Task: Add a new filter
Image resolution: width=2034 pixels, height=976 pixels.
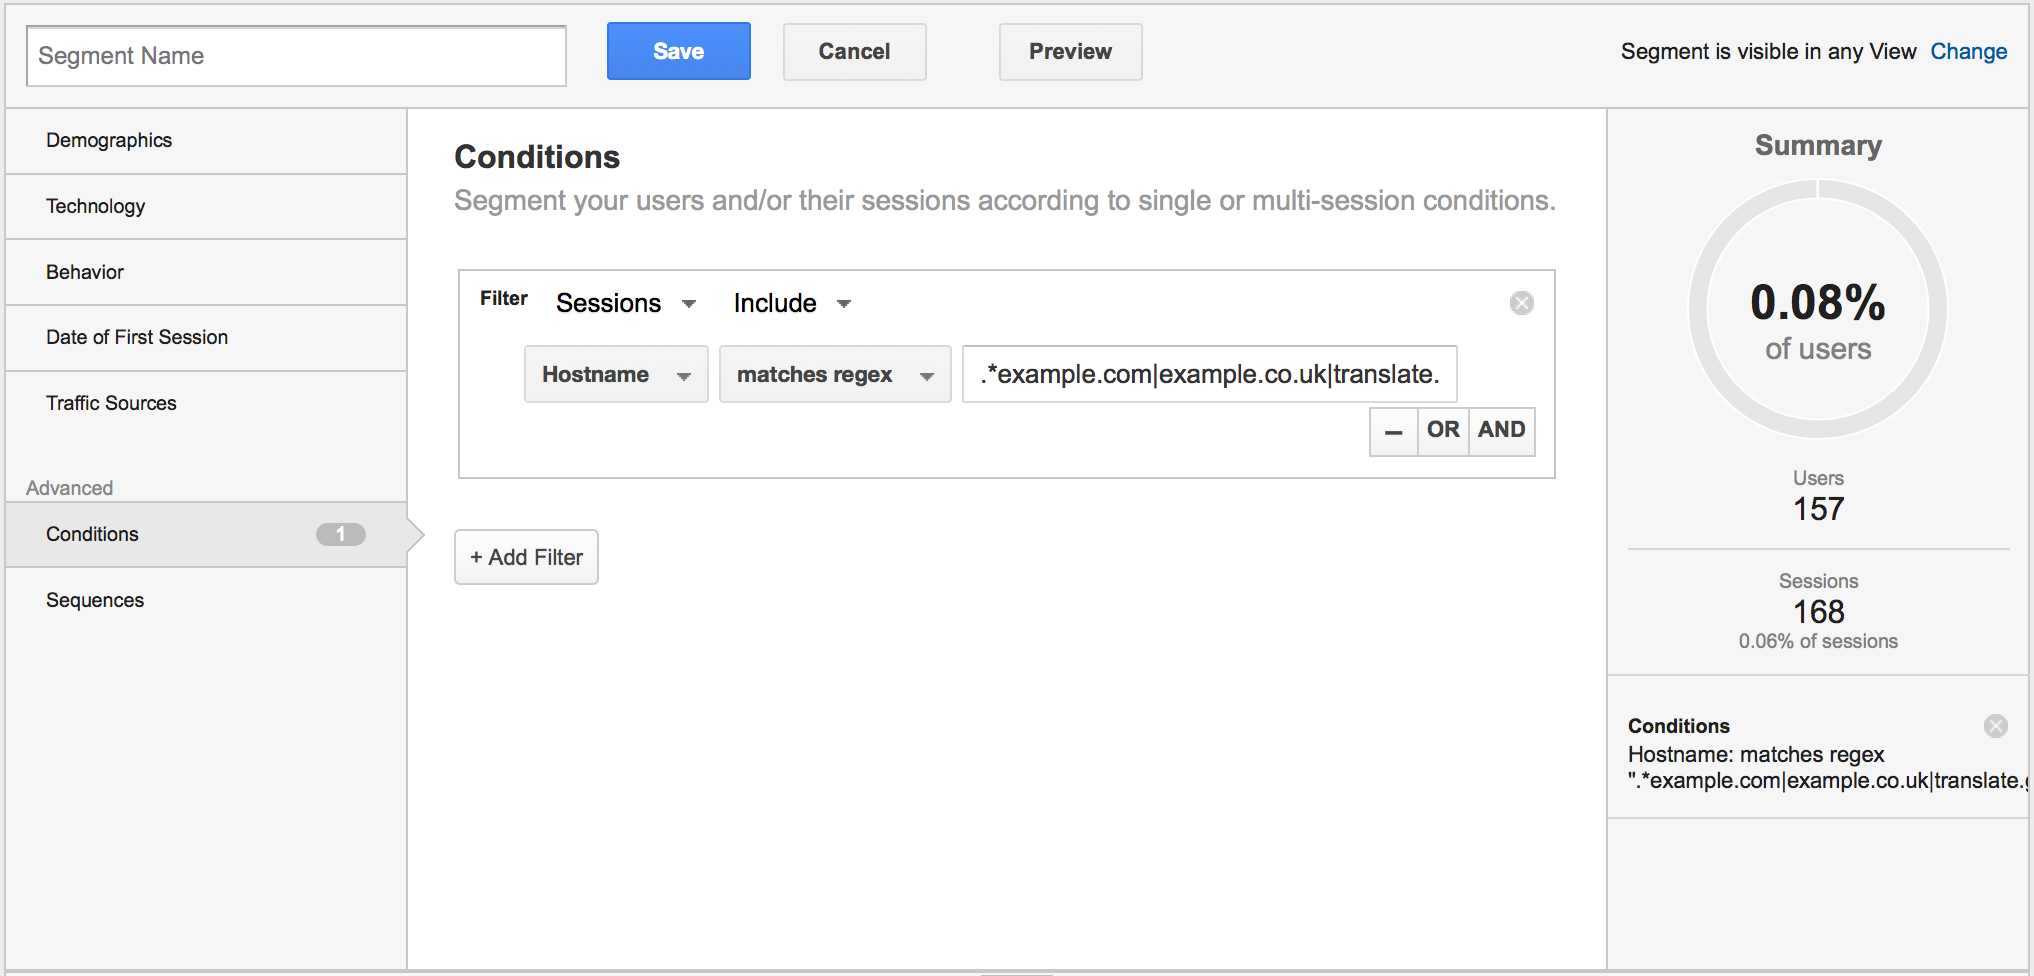Action: [x=526, y=557]
